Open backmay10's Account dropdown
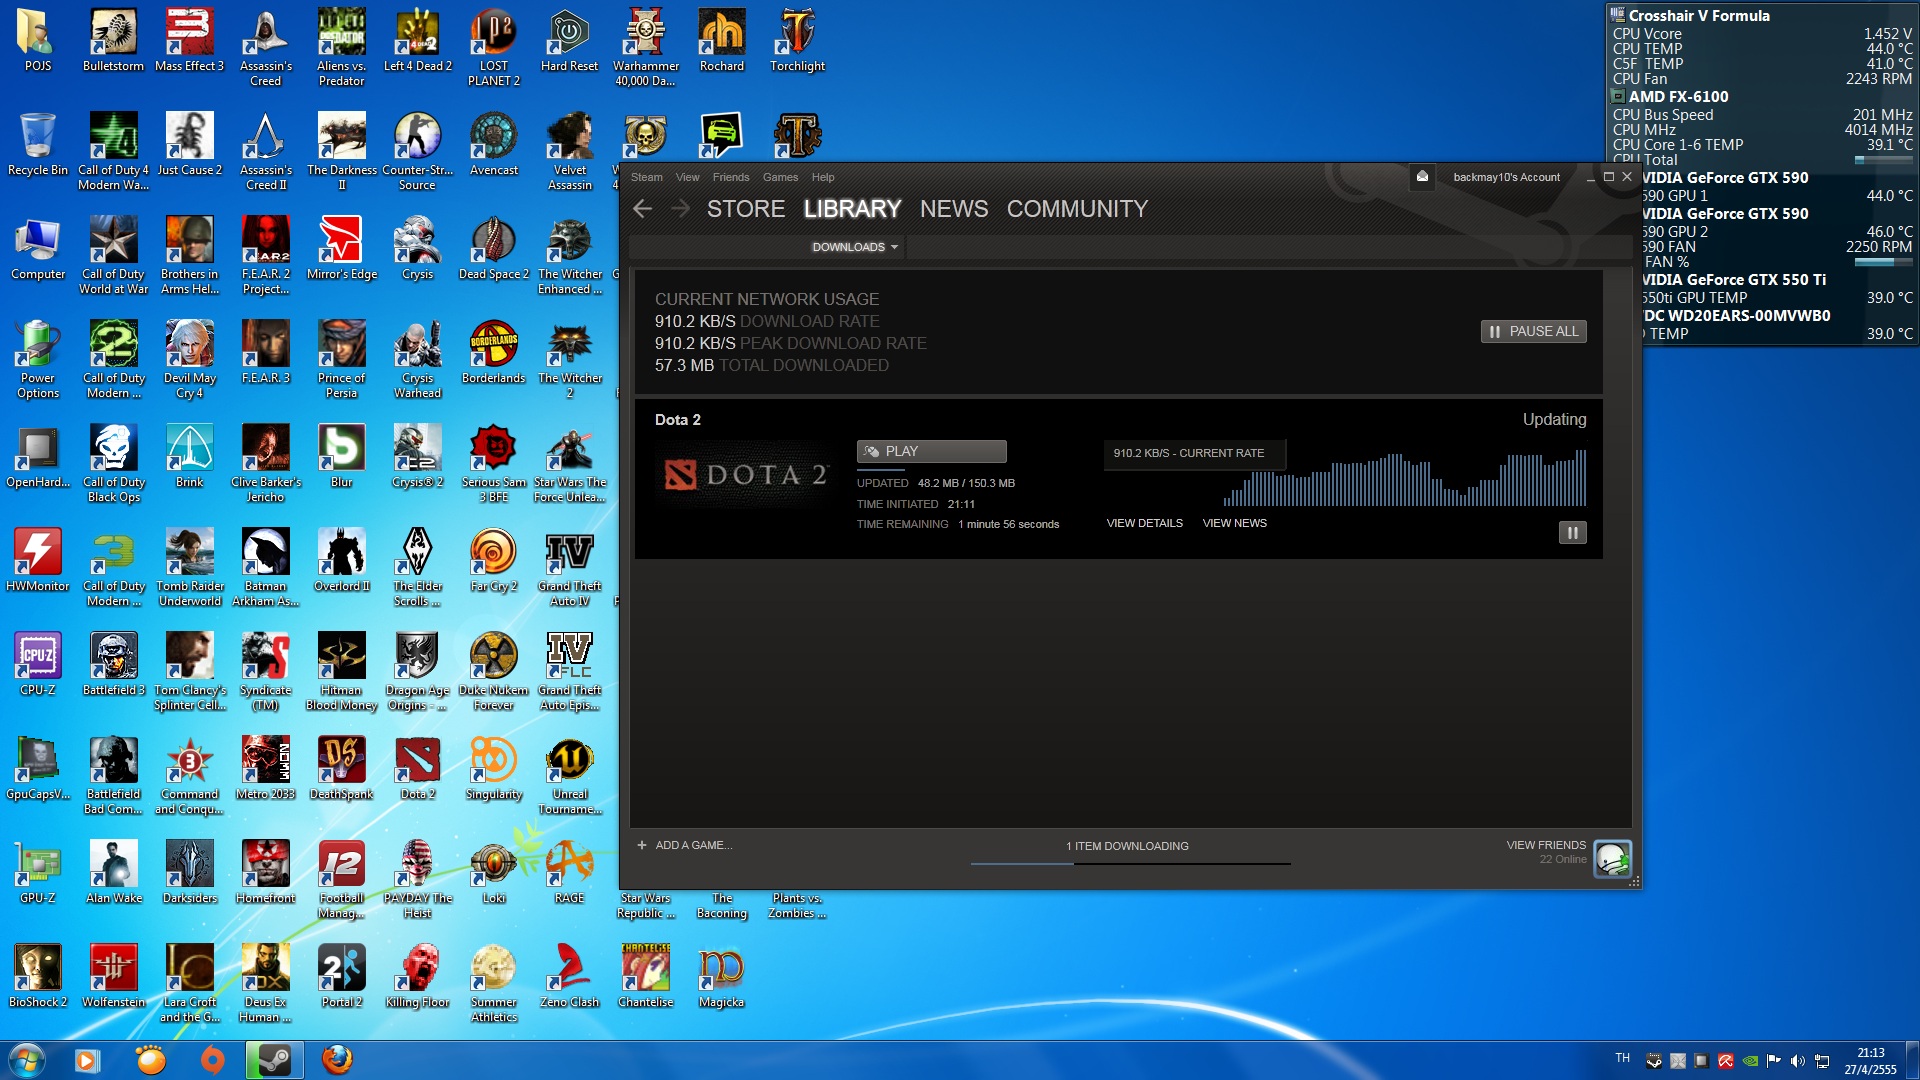Image resolution: width=1920 pixels, height=1080 pixels. (1506, 177)
